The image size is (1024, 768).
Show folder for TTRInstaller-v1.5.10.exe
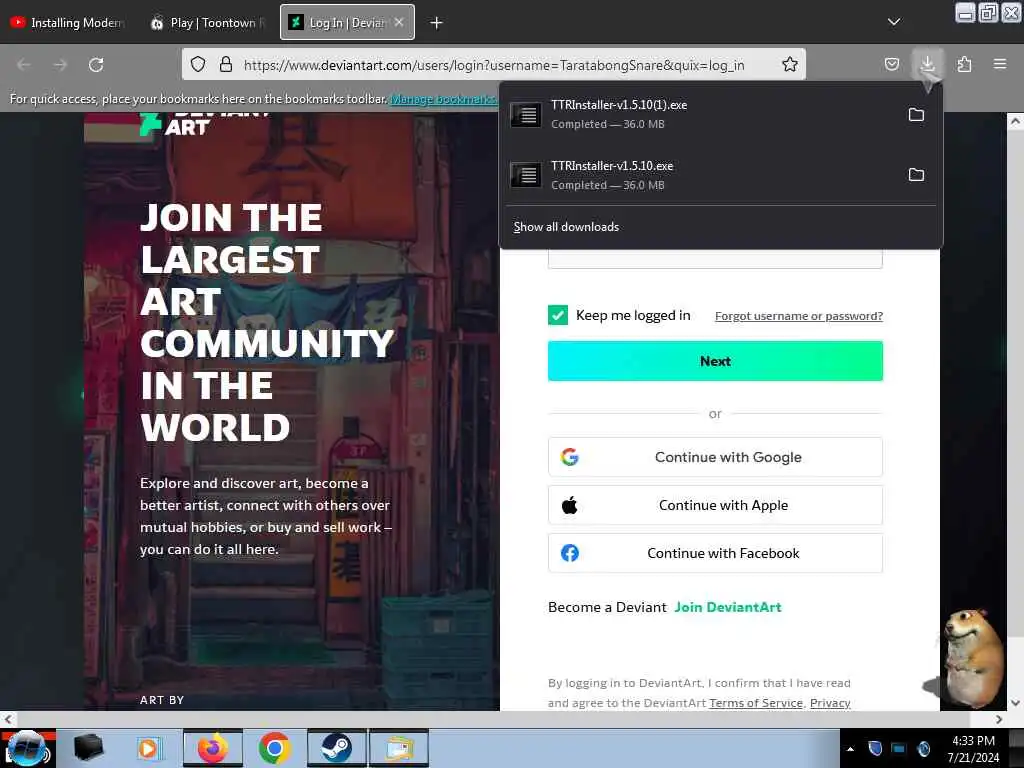pos(916,175)
